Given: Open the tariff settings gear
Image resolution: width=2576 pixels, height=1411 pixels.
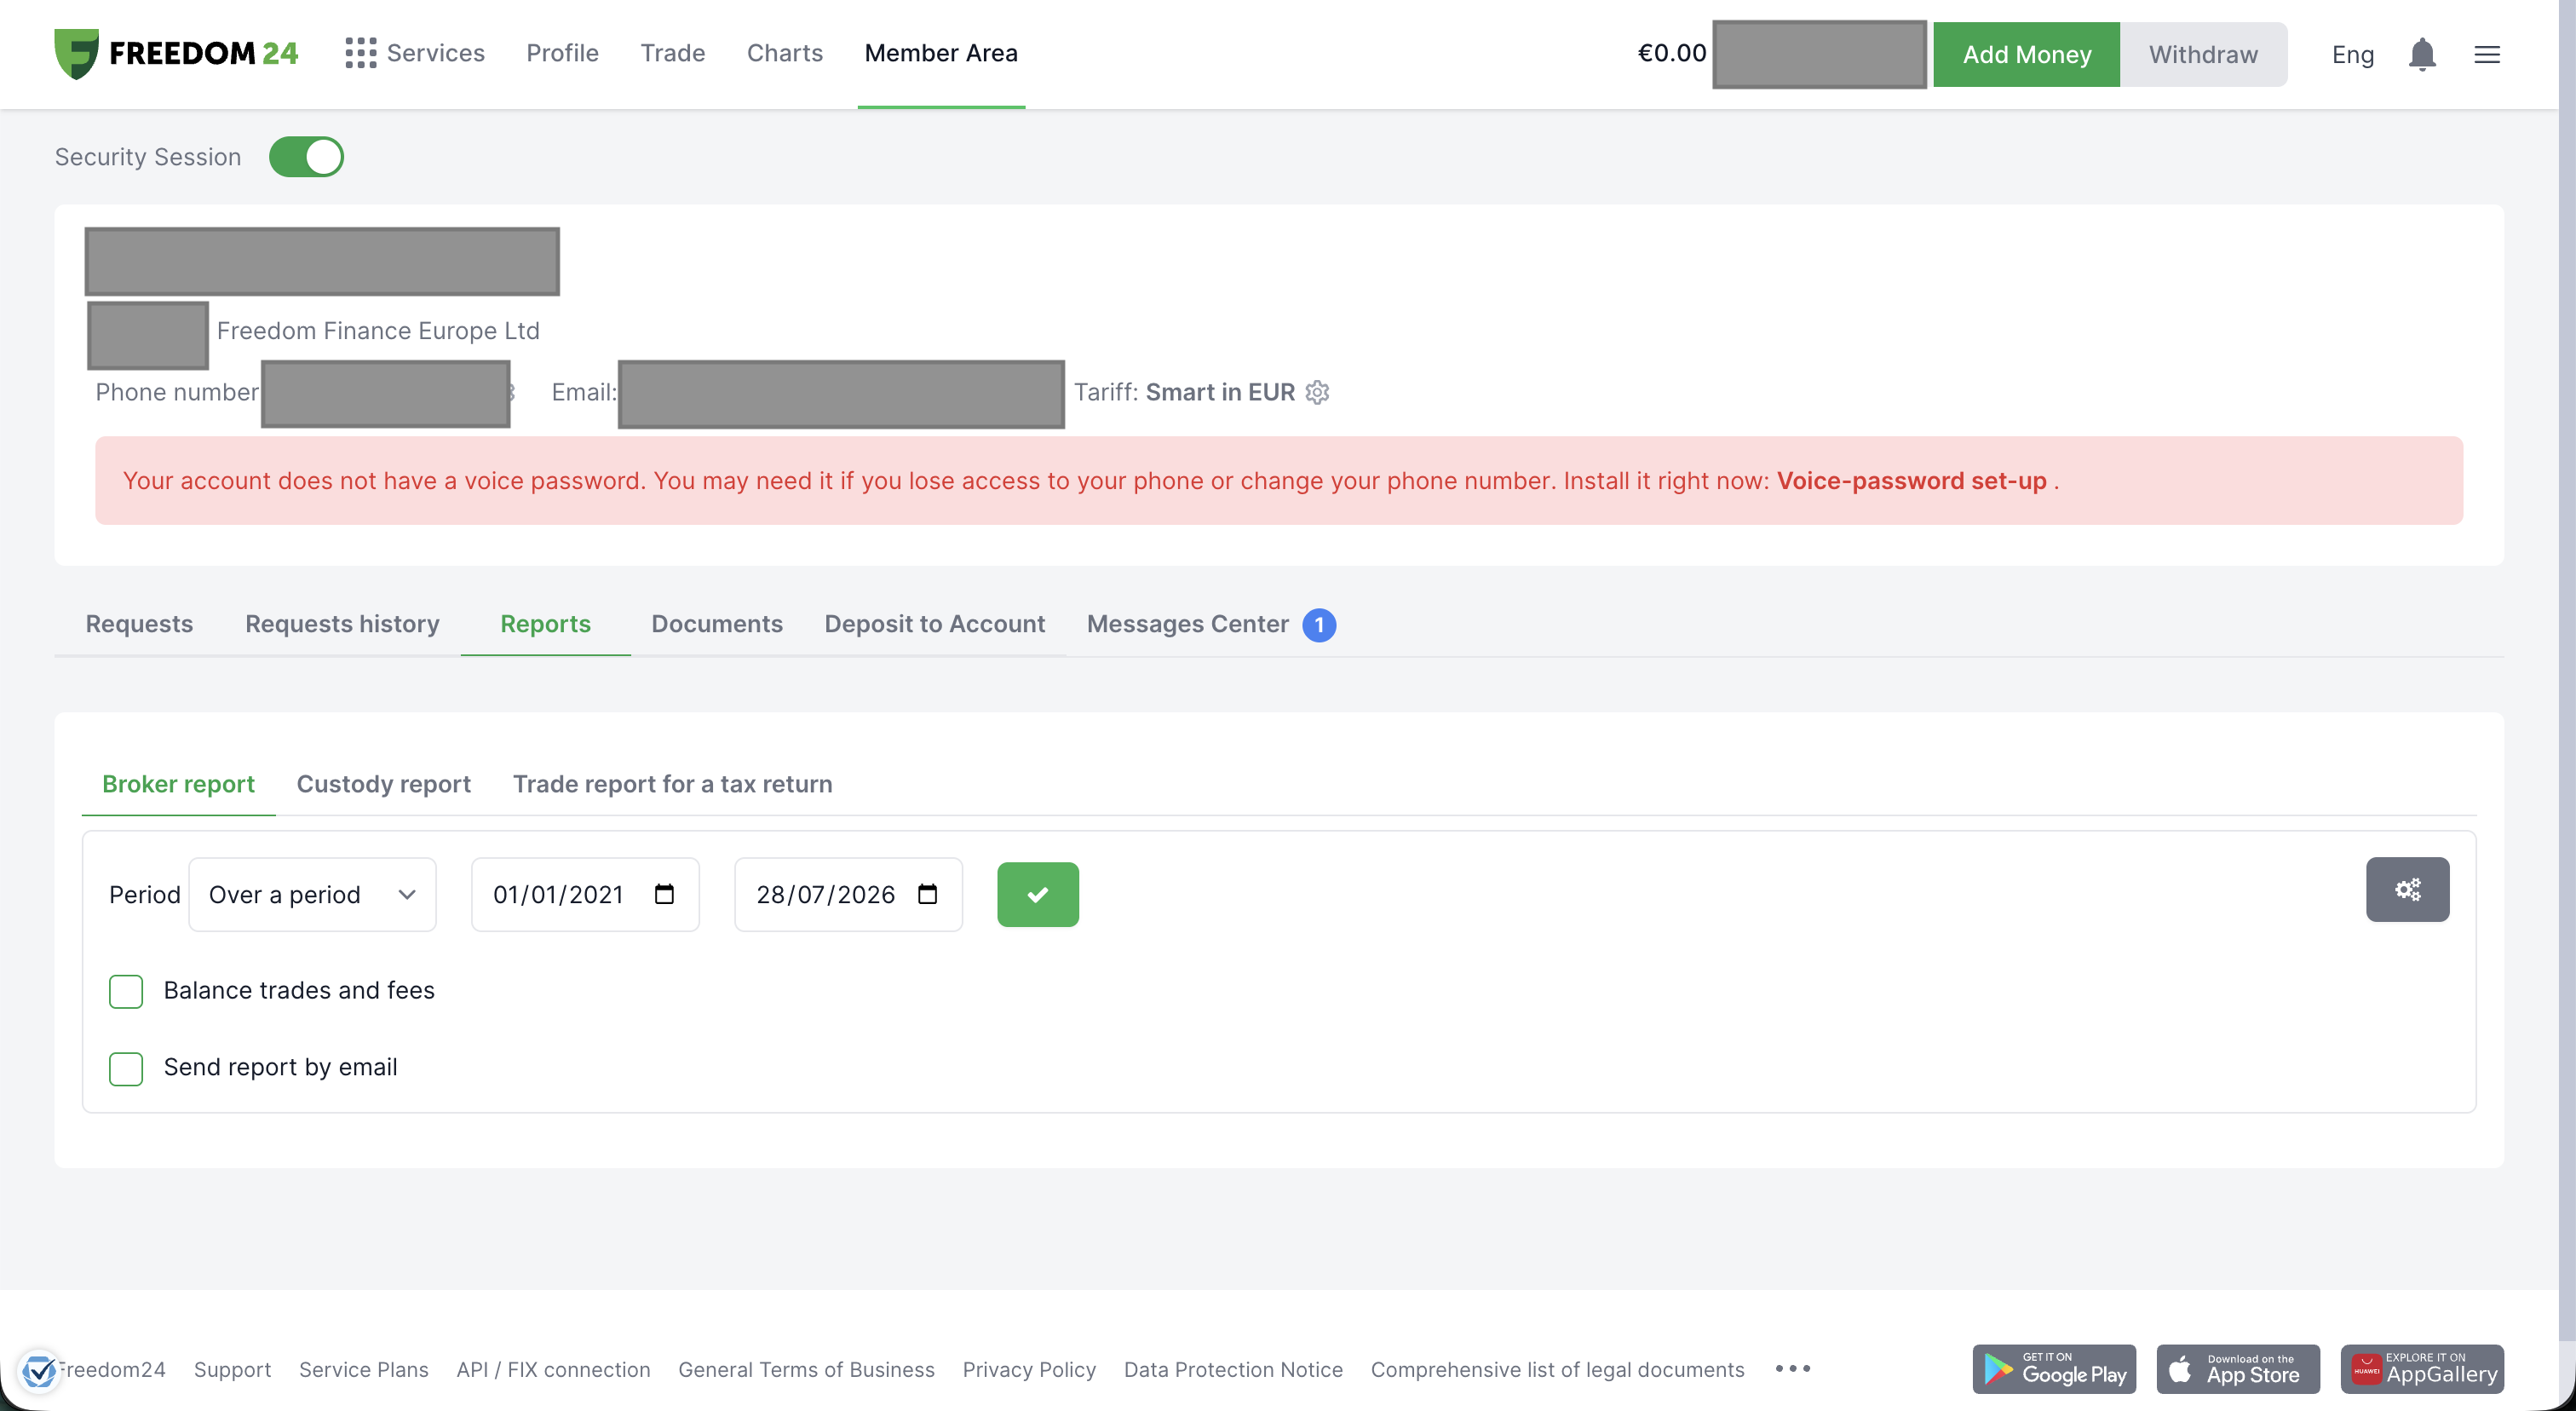Looking at the screenshot, I should click(1317, 392).
